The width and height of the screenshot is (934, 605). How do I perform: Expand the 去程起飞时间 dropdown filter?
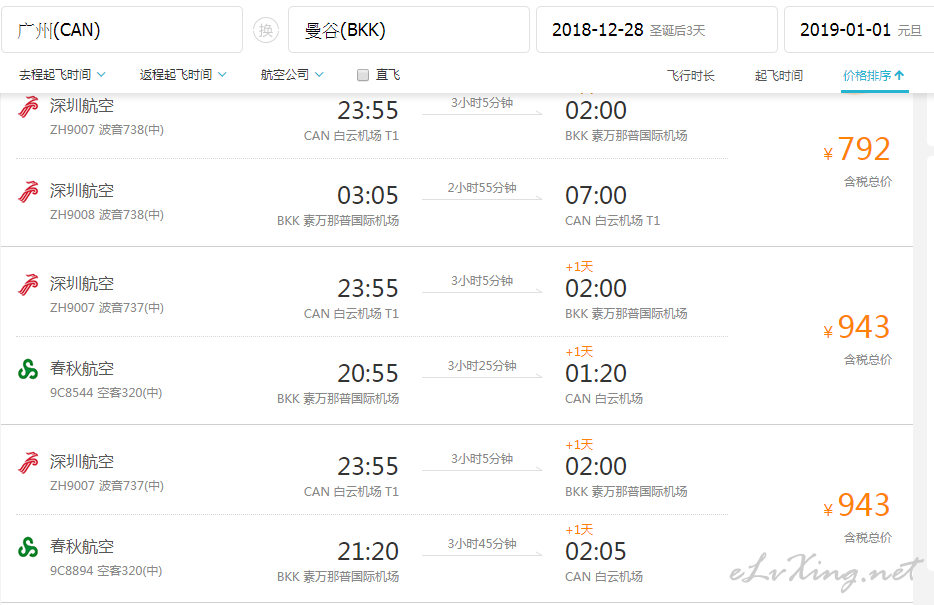click(x=63, y=74)
